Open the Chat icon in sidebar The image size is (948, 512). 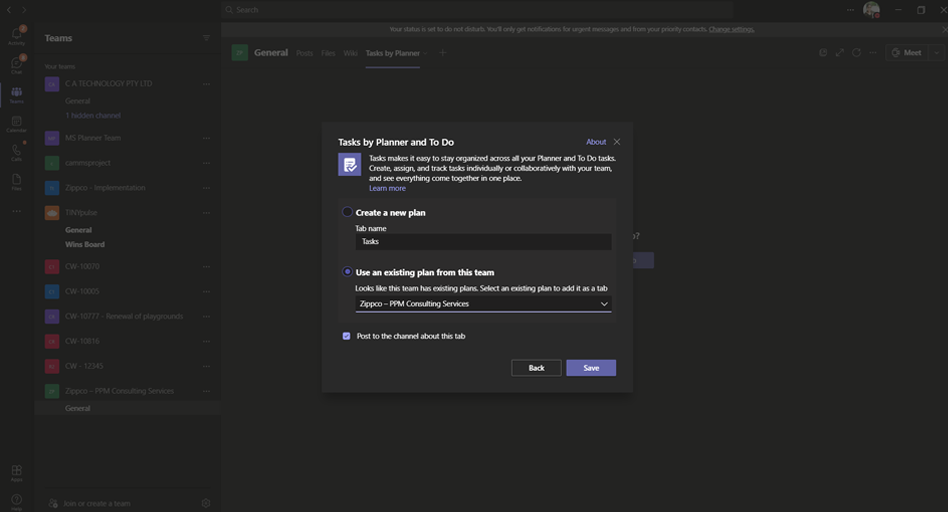tap(16, 64)
